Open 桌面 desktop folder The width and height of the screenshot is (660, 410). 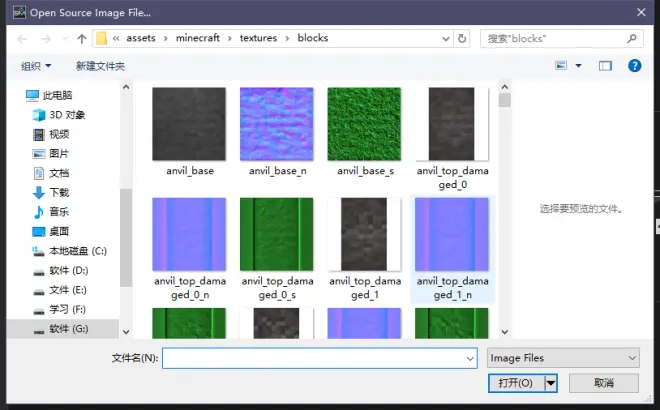tap(51, 231)
